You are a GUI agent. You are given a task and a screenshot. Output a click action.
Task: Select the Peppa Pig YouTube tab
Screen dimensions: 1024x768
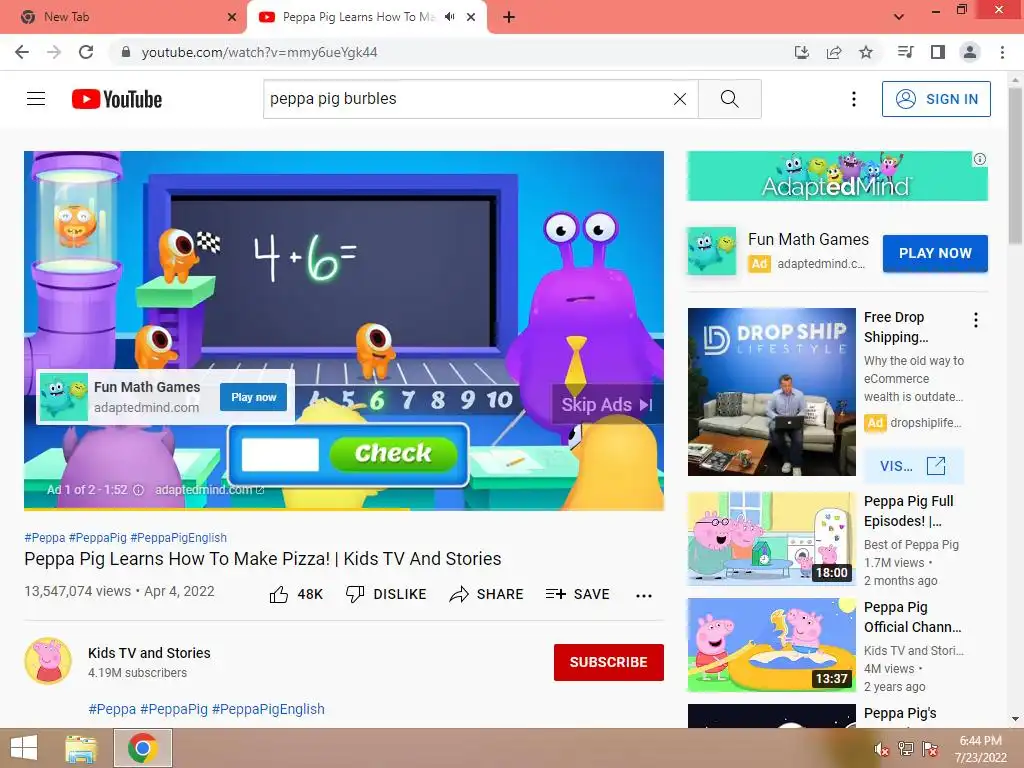pyautogui.click(x=359, y=17)
